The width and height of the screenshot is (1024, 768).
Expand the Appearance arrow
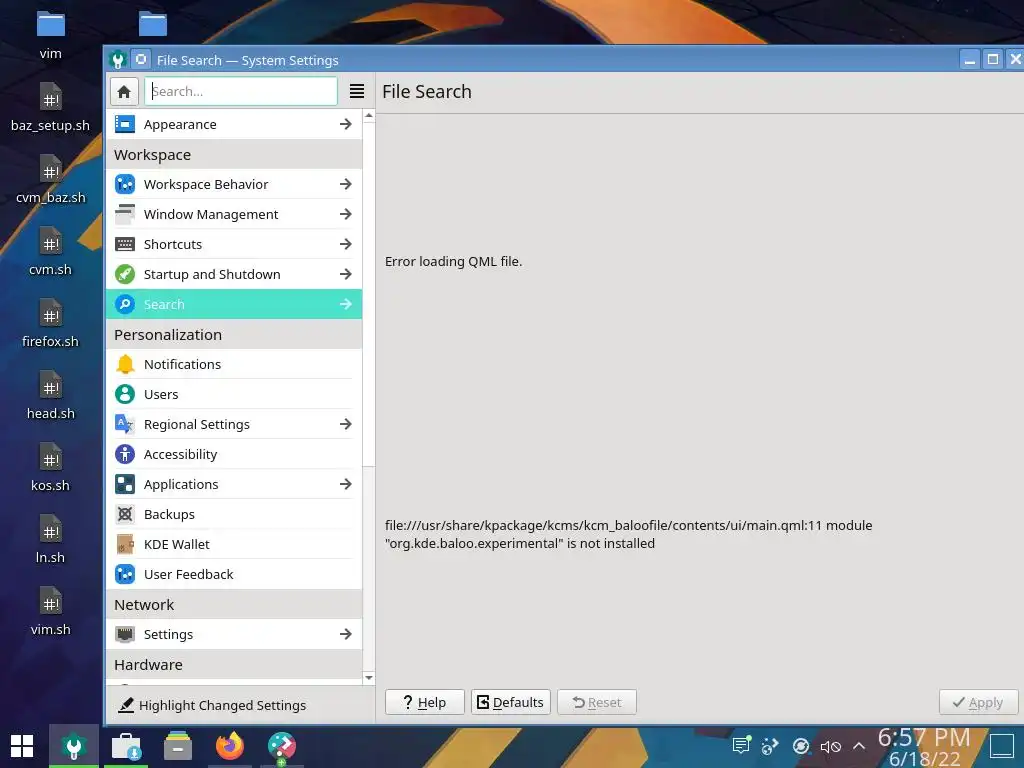pyautogui.click(x=345, y=124)
